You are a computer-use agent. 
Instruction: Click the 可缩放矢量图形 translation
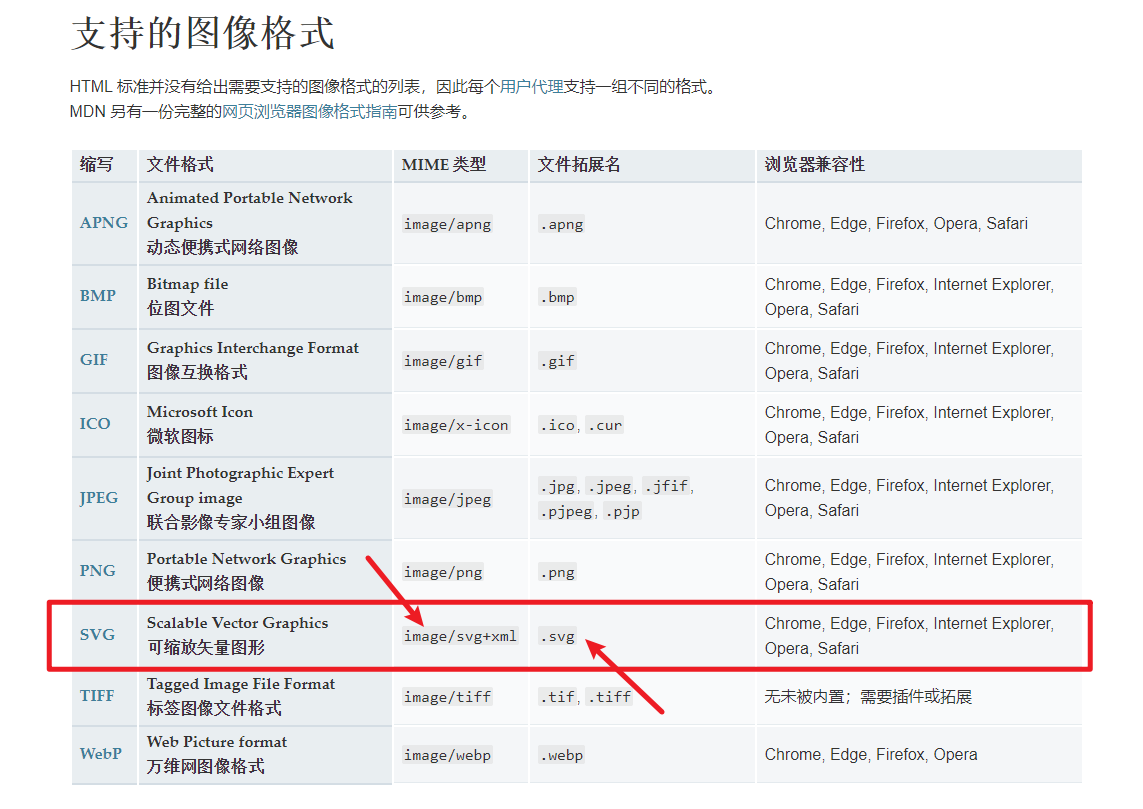tap(206, 647)
